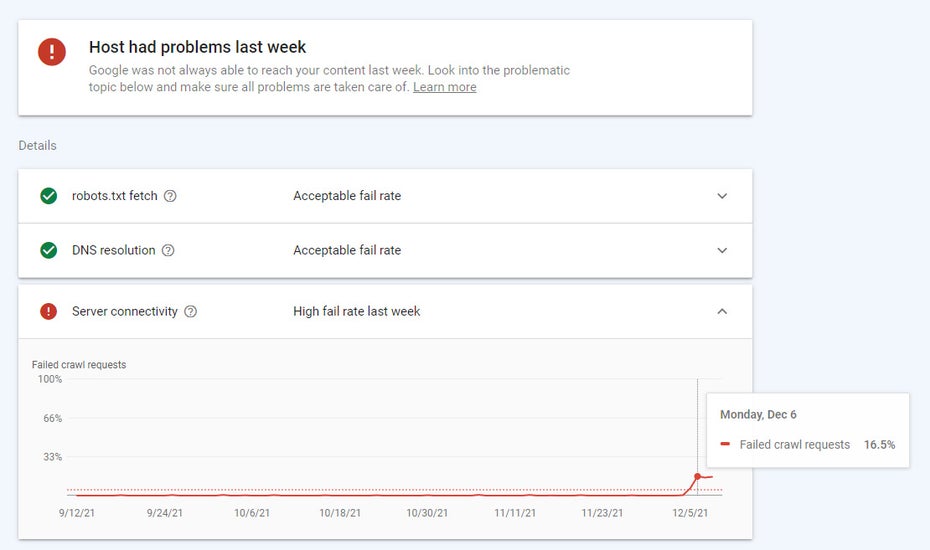Screen dimensions: 930x550
Task: Click the green check icon for robots.txt fetch
Action: point(48,196)
